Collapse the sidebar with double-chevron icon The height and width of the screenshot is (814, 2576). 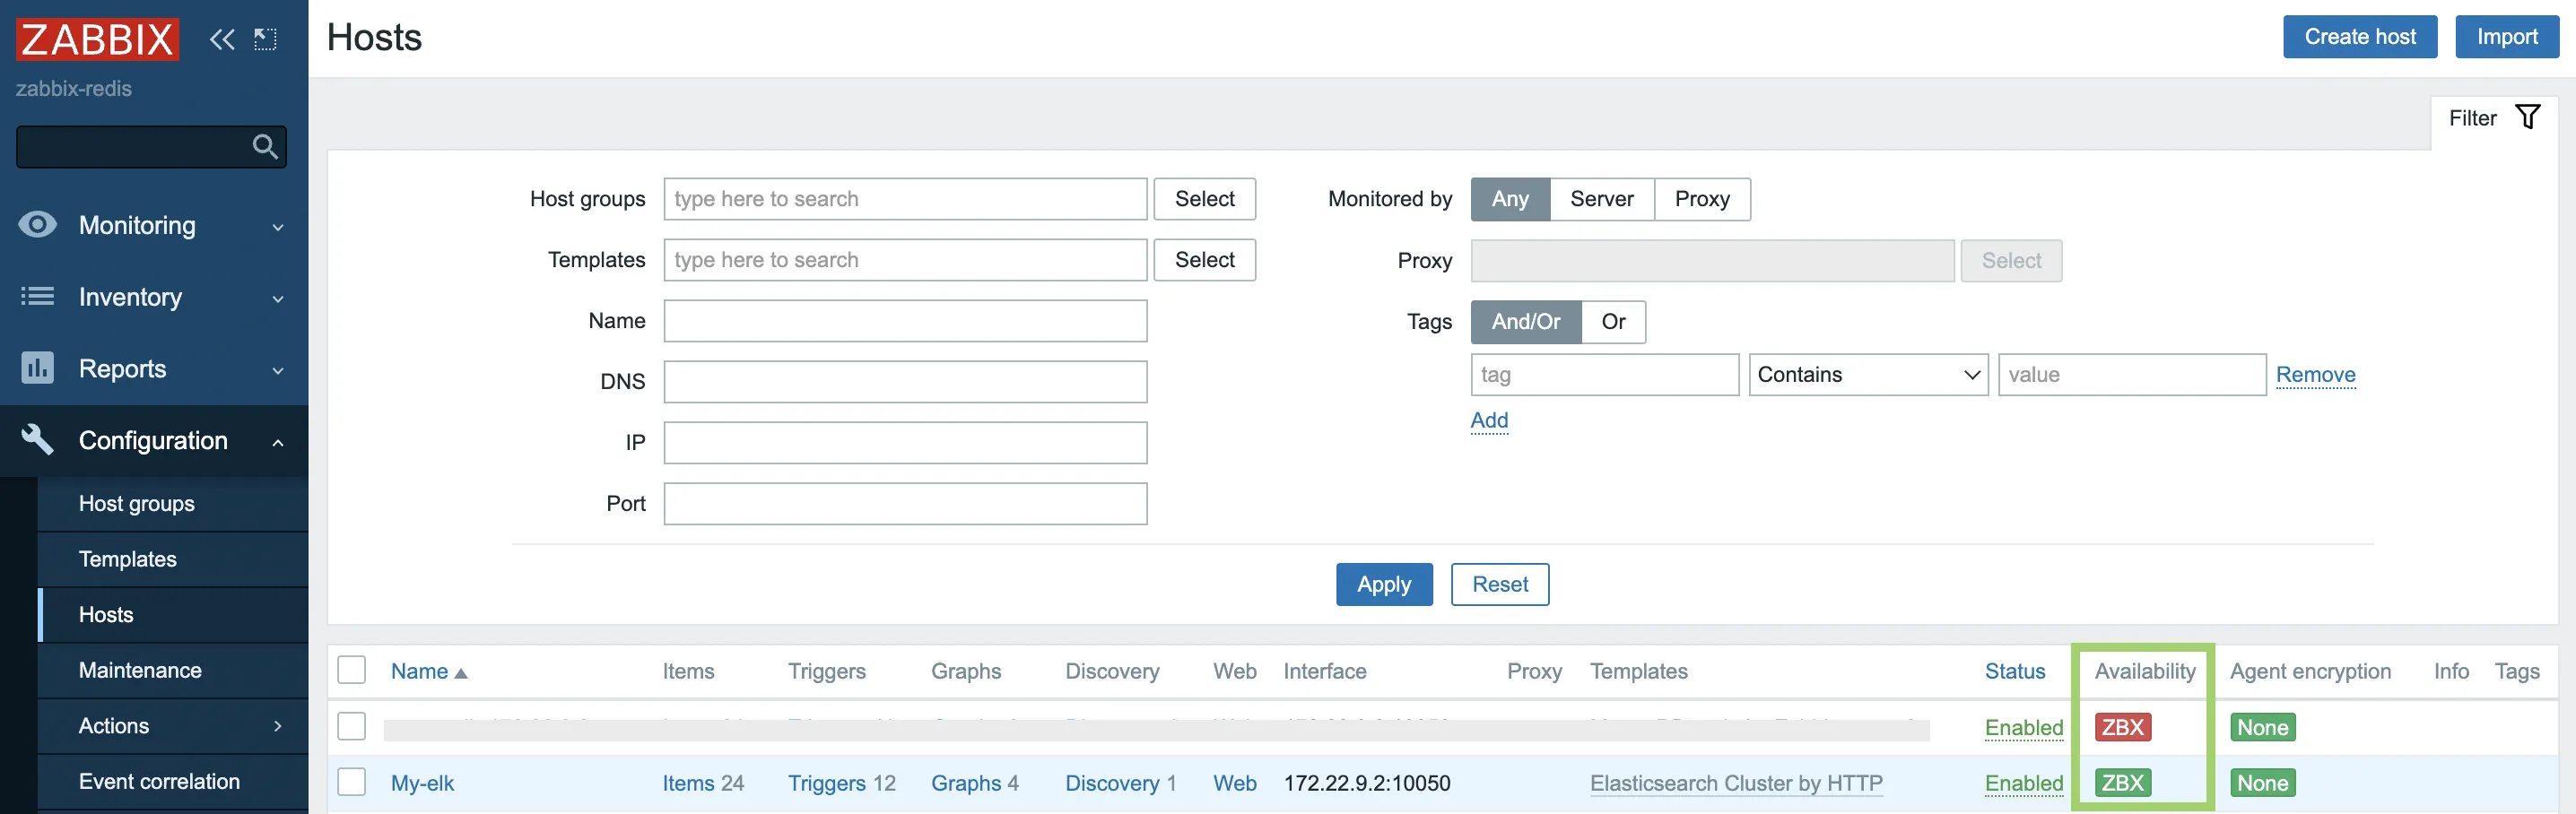[x=221, y=39]
